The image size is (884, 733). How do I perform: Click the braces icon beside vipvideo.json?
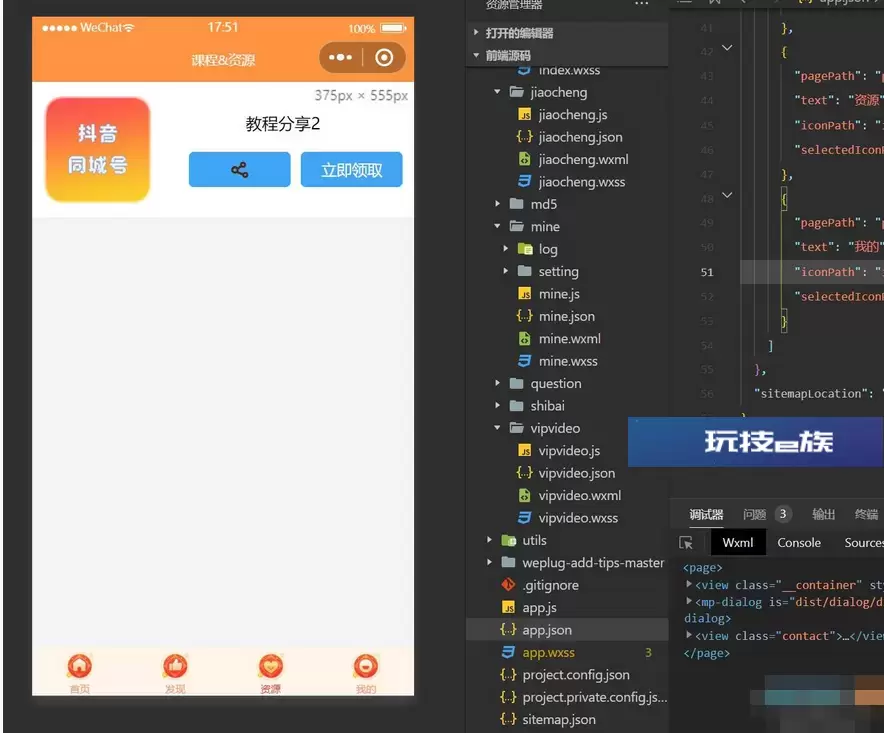tap(525, 473)
